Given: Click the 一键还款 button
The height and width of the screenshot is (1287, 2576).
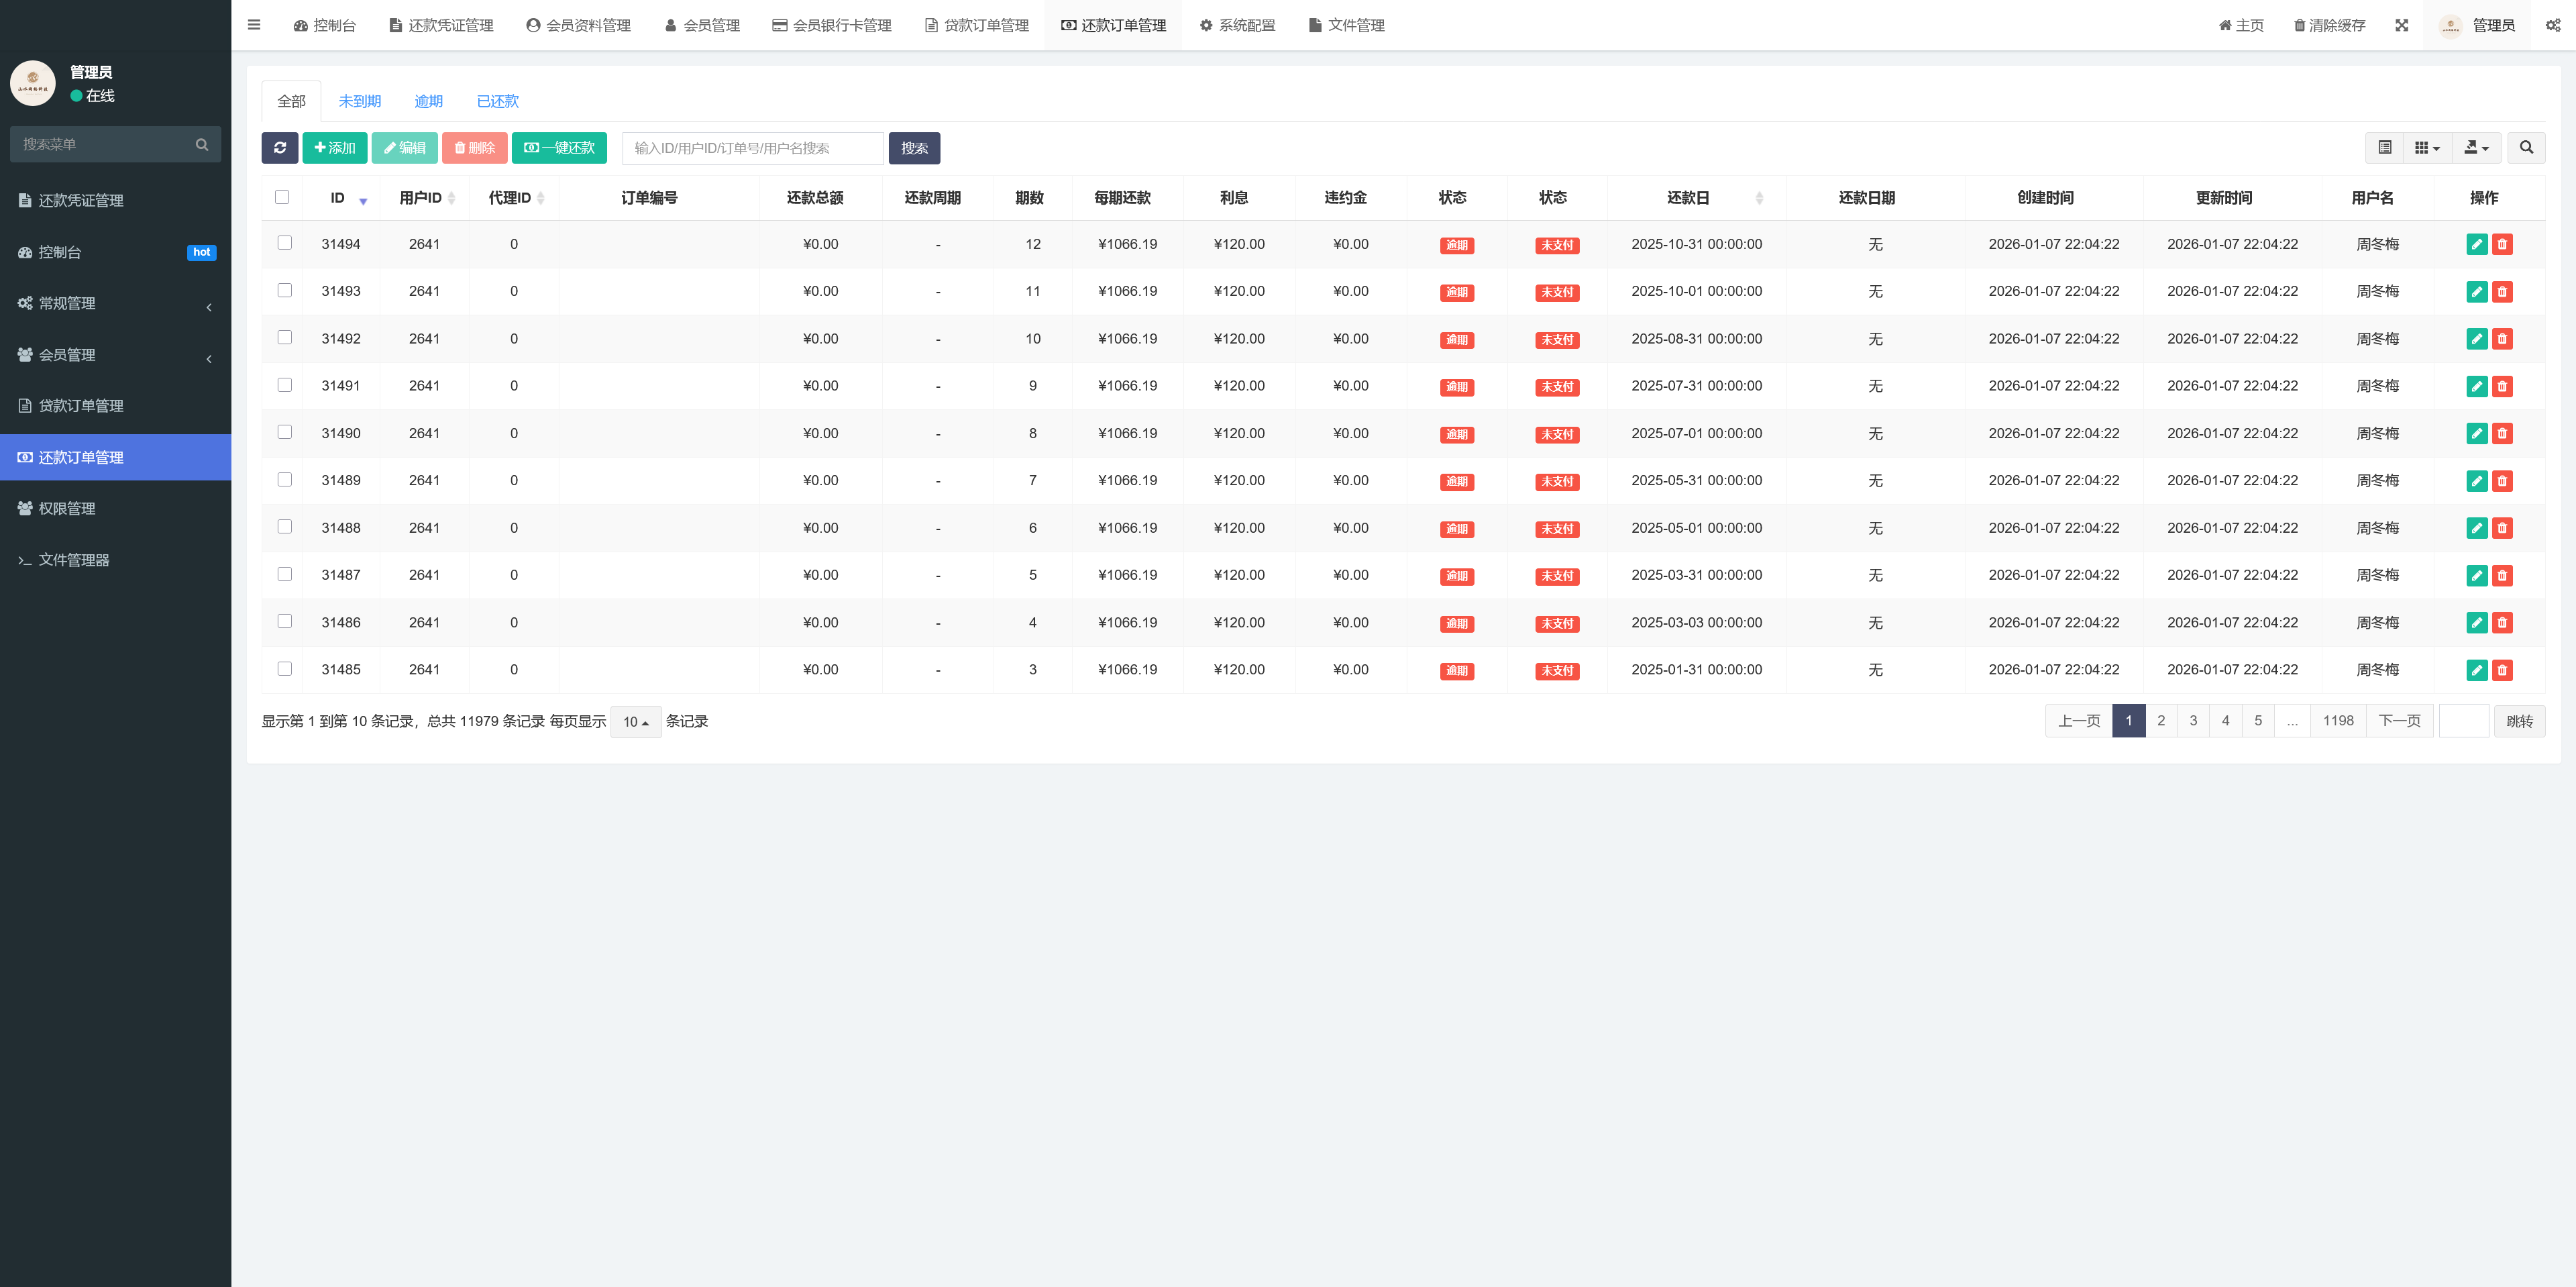Looking at the screenshot, I should click(x=559, y=148).
